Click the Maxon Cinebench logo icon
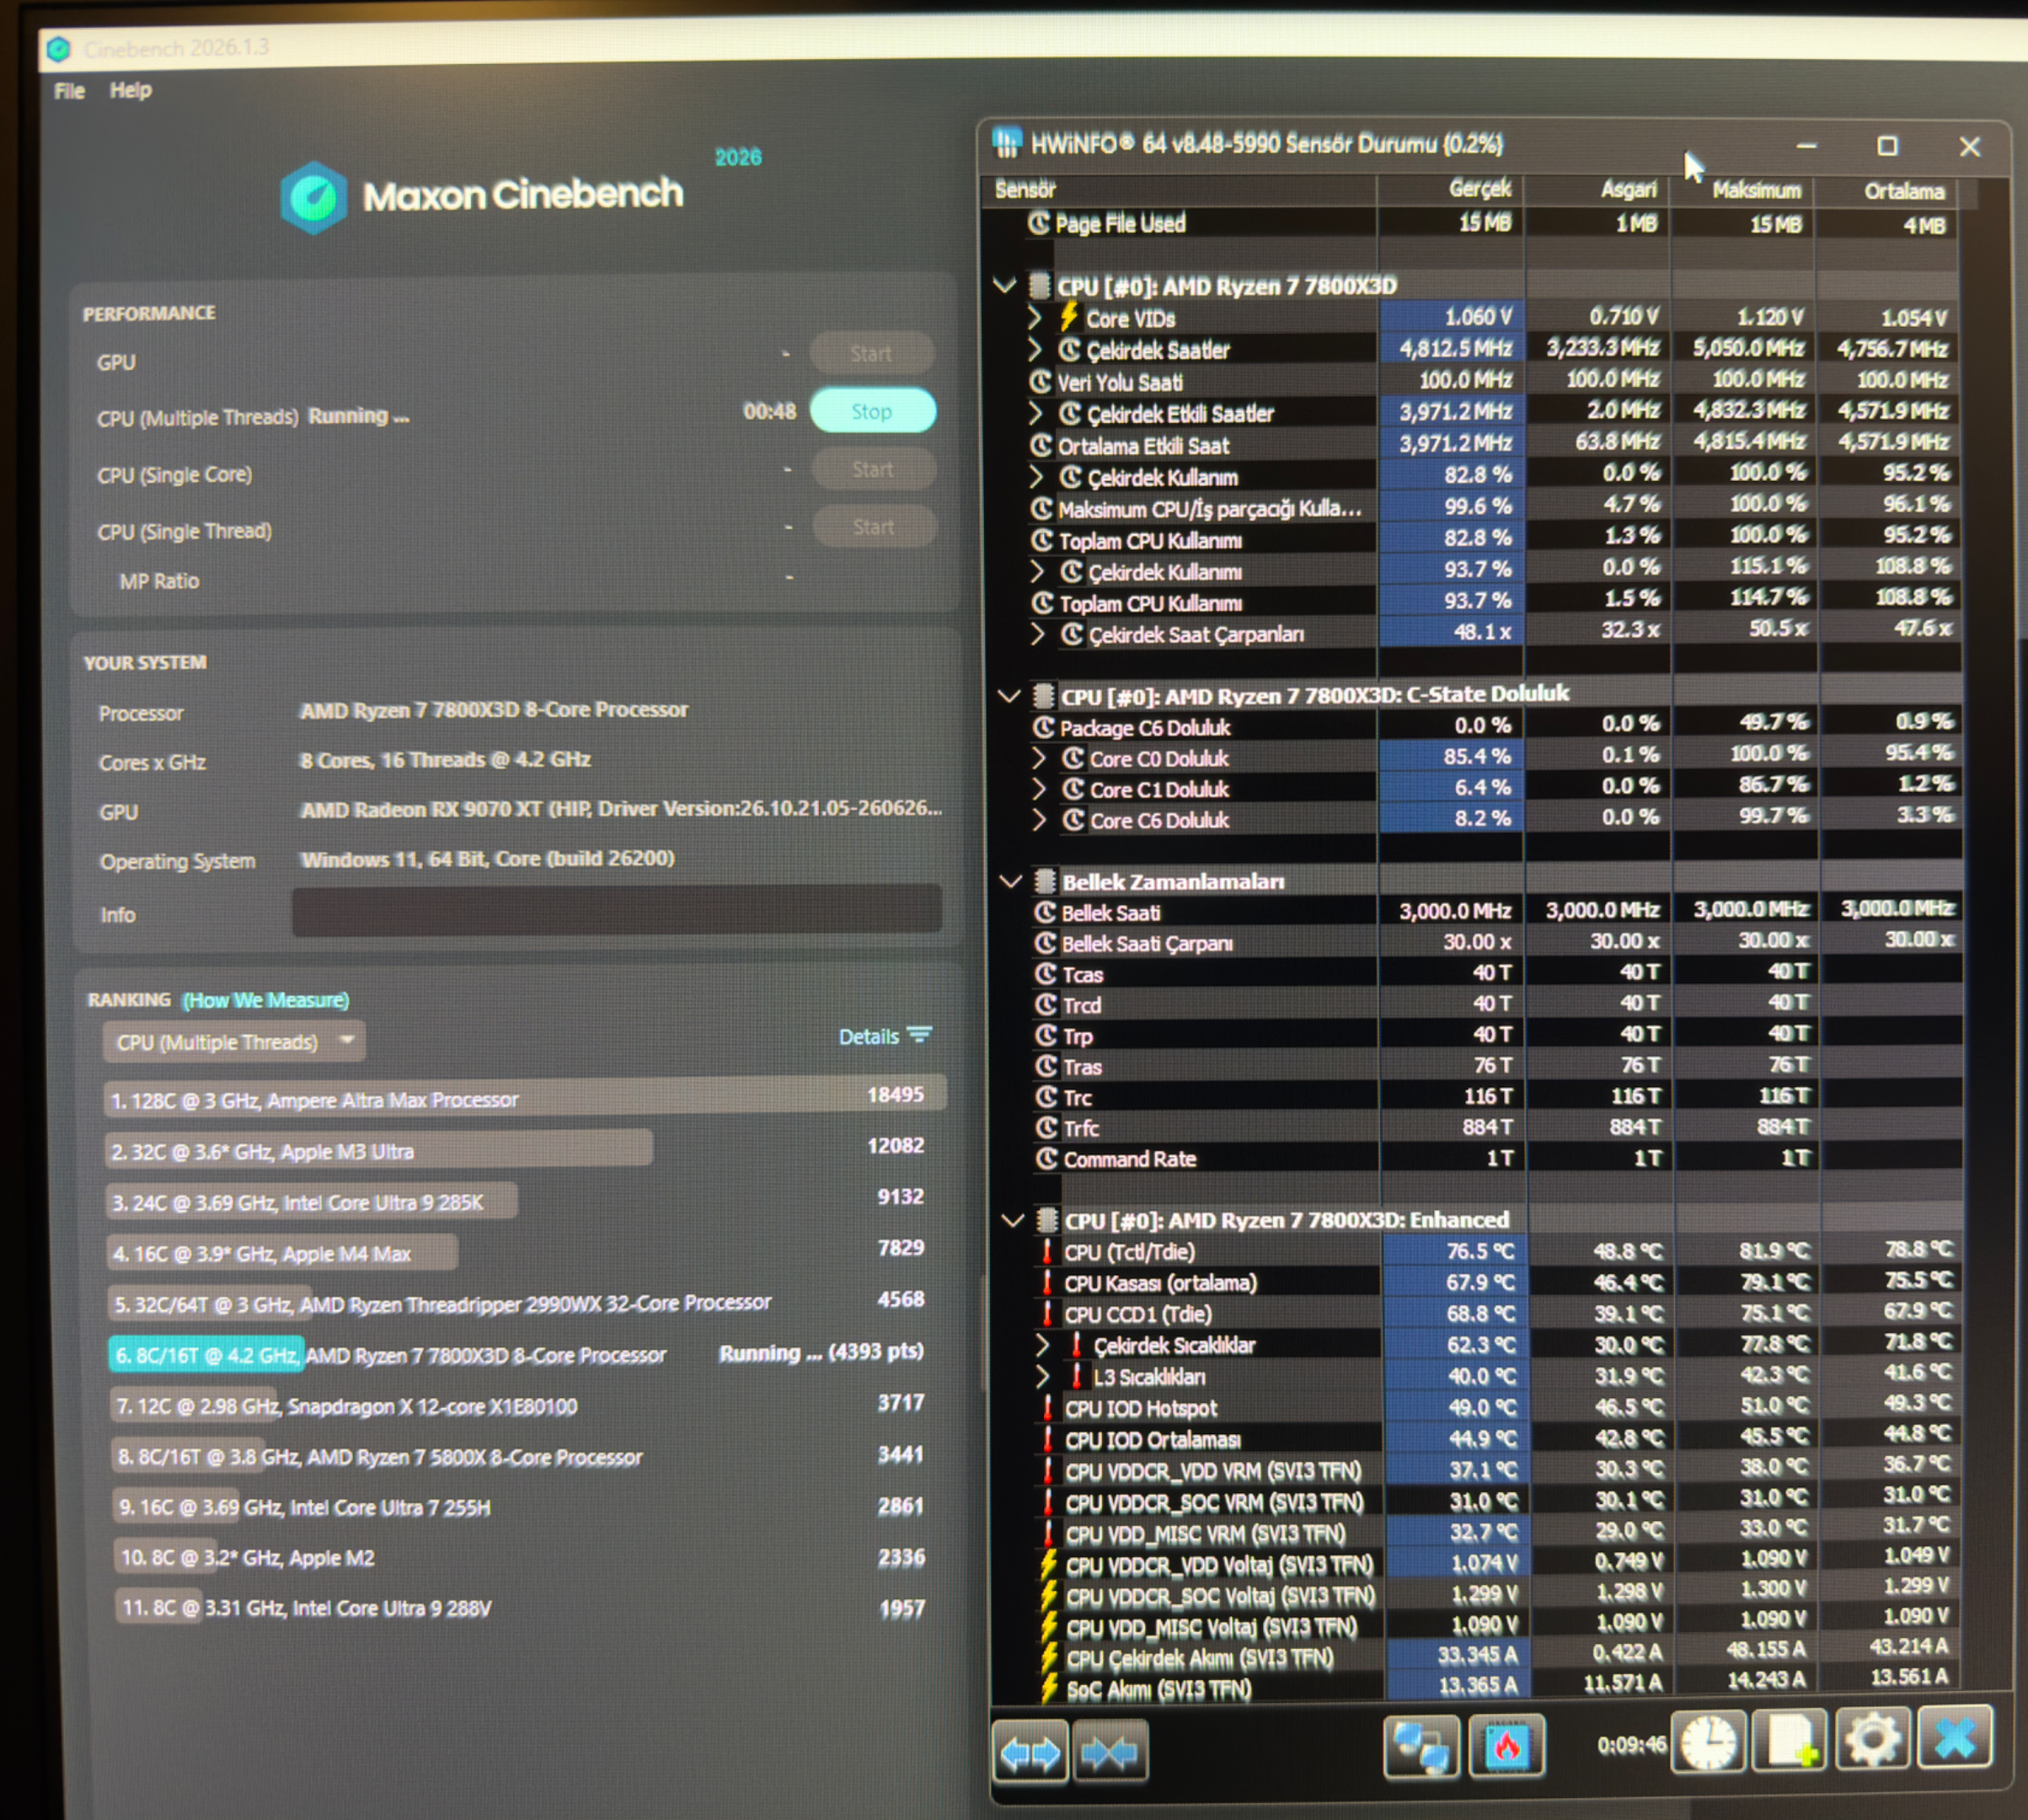This screenshot has width=2028, height=1820. (314, 198)
